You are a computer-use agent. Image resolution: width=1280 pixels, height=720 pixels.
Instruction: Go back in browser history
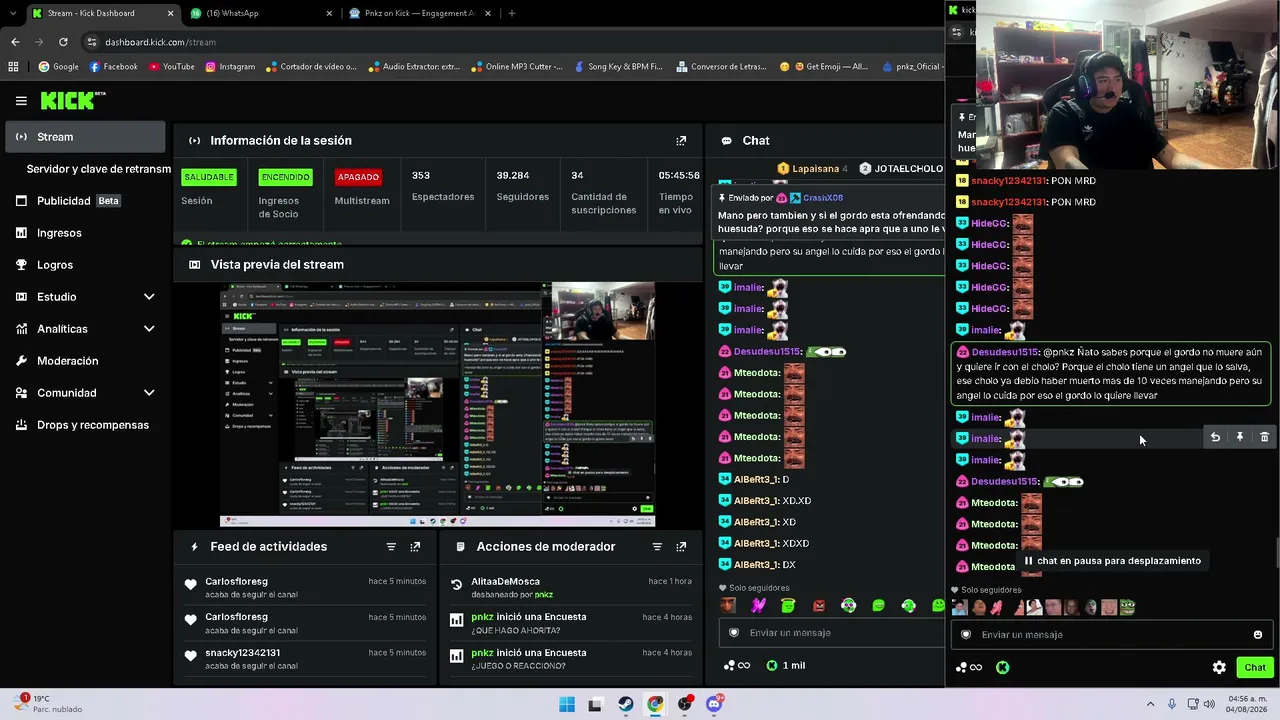[15, 42]
